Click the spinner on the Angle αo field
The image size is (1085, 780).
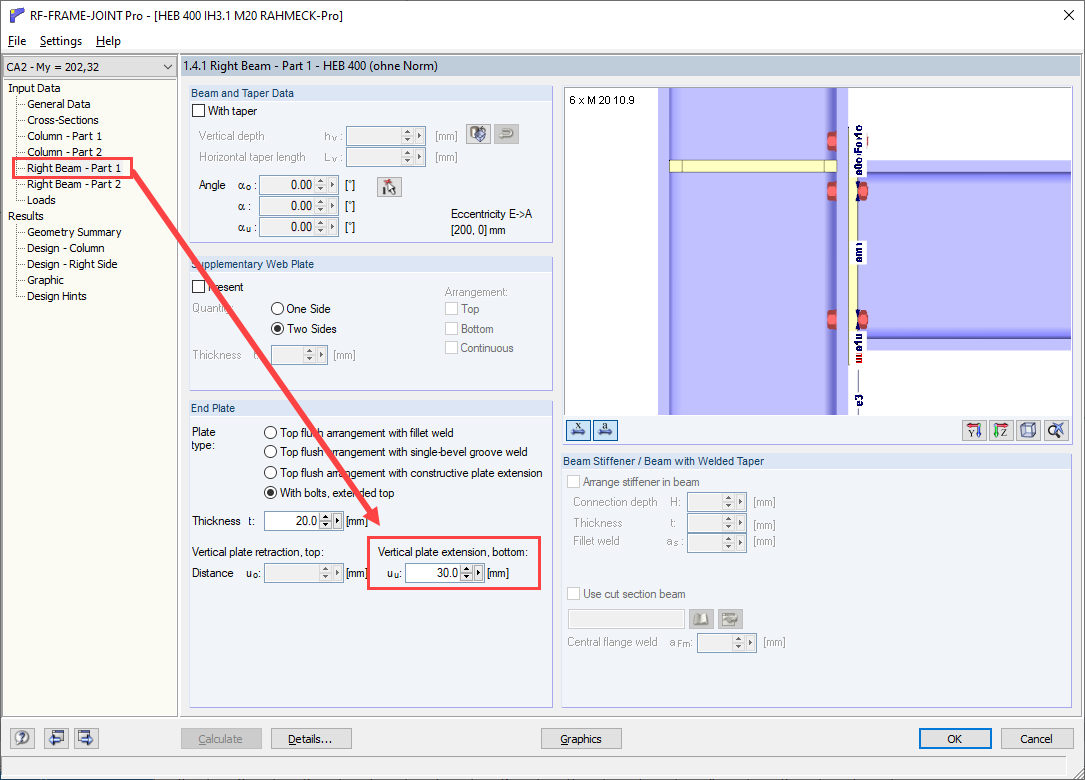click(320, 185)
